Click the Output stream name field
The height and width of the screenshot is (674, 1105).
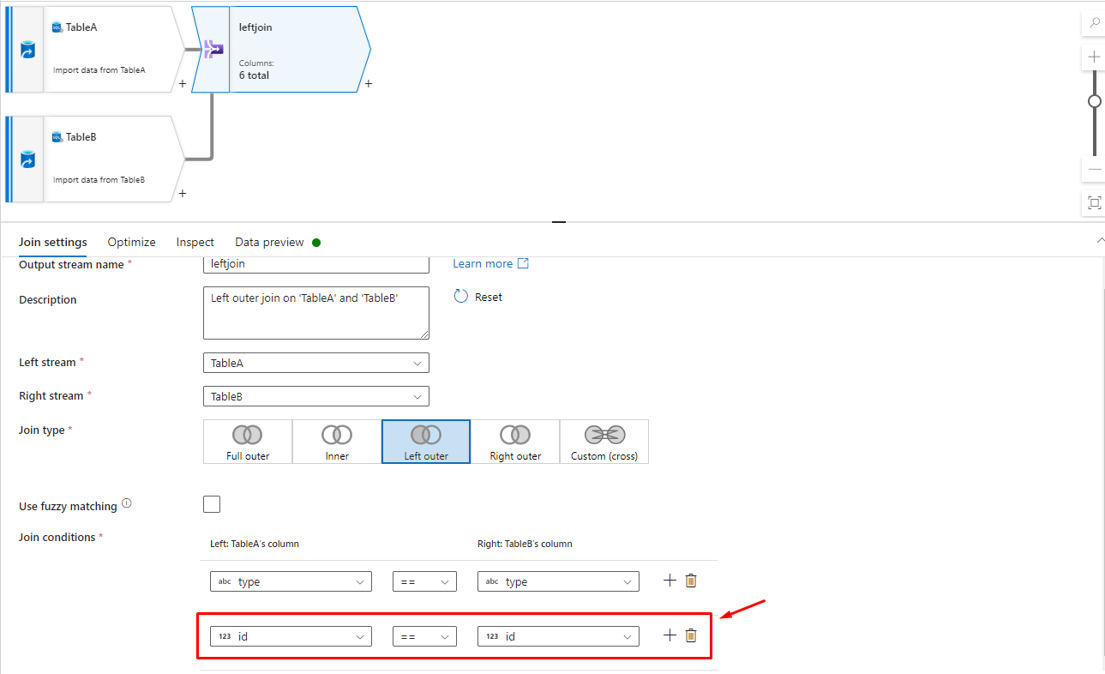(x=316, y=264)
